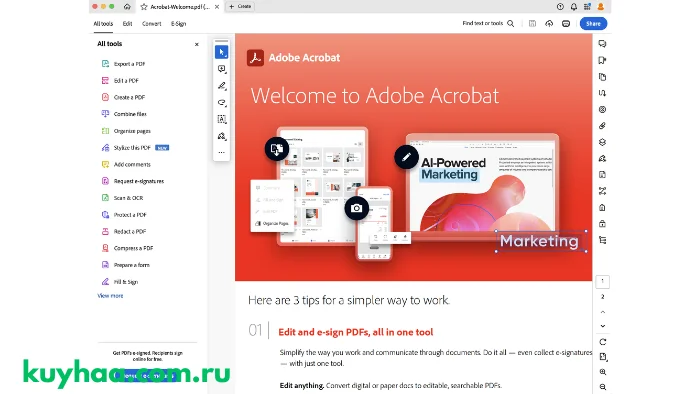The width and height of the screenshot is (700, 394).
Task: Zoom in with magnifier plus icon
Action: (x=603, y=372)
